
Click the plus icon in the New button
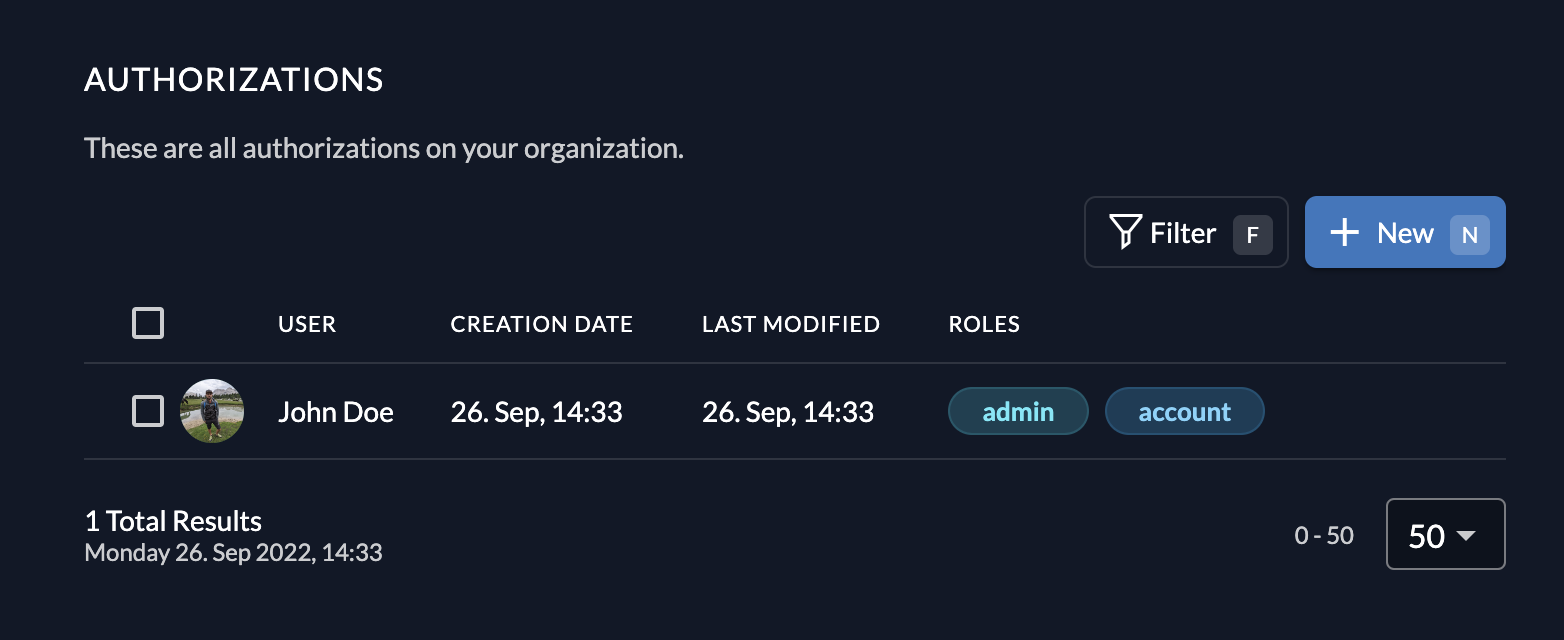click(1344, 232)
